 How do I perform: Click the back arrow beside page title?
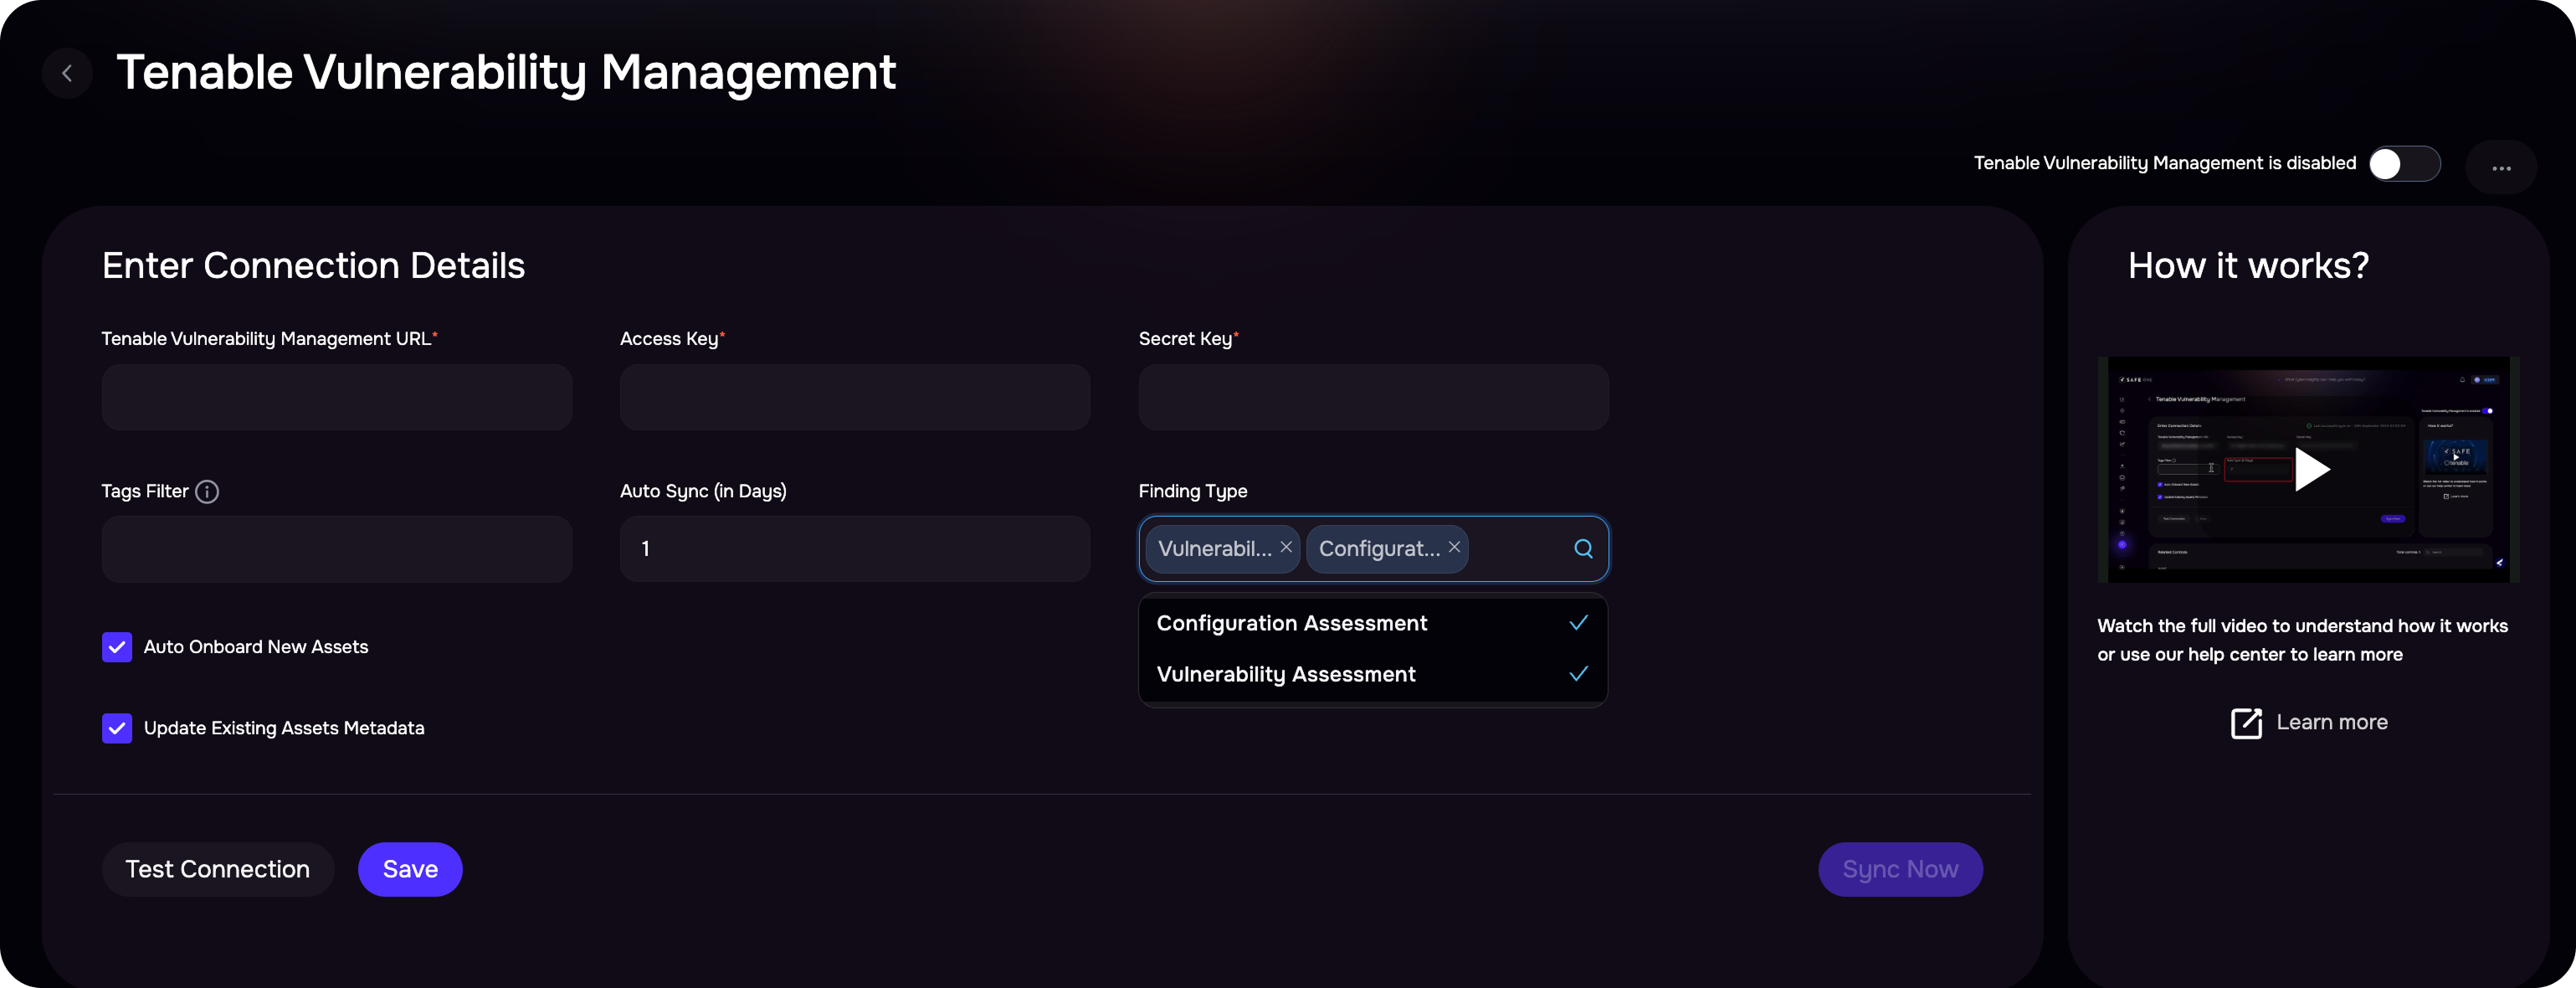click(67, 73)
